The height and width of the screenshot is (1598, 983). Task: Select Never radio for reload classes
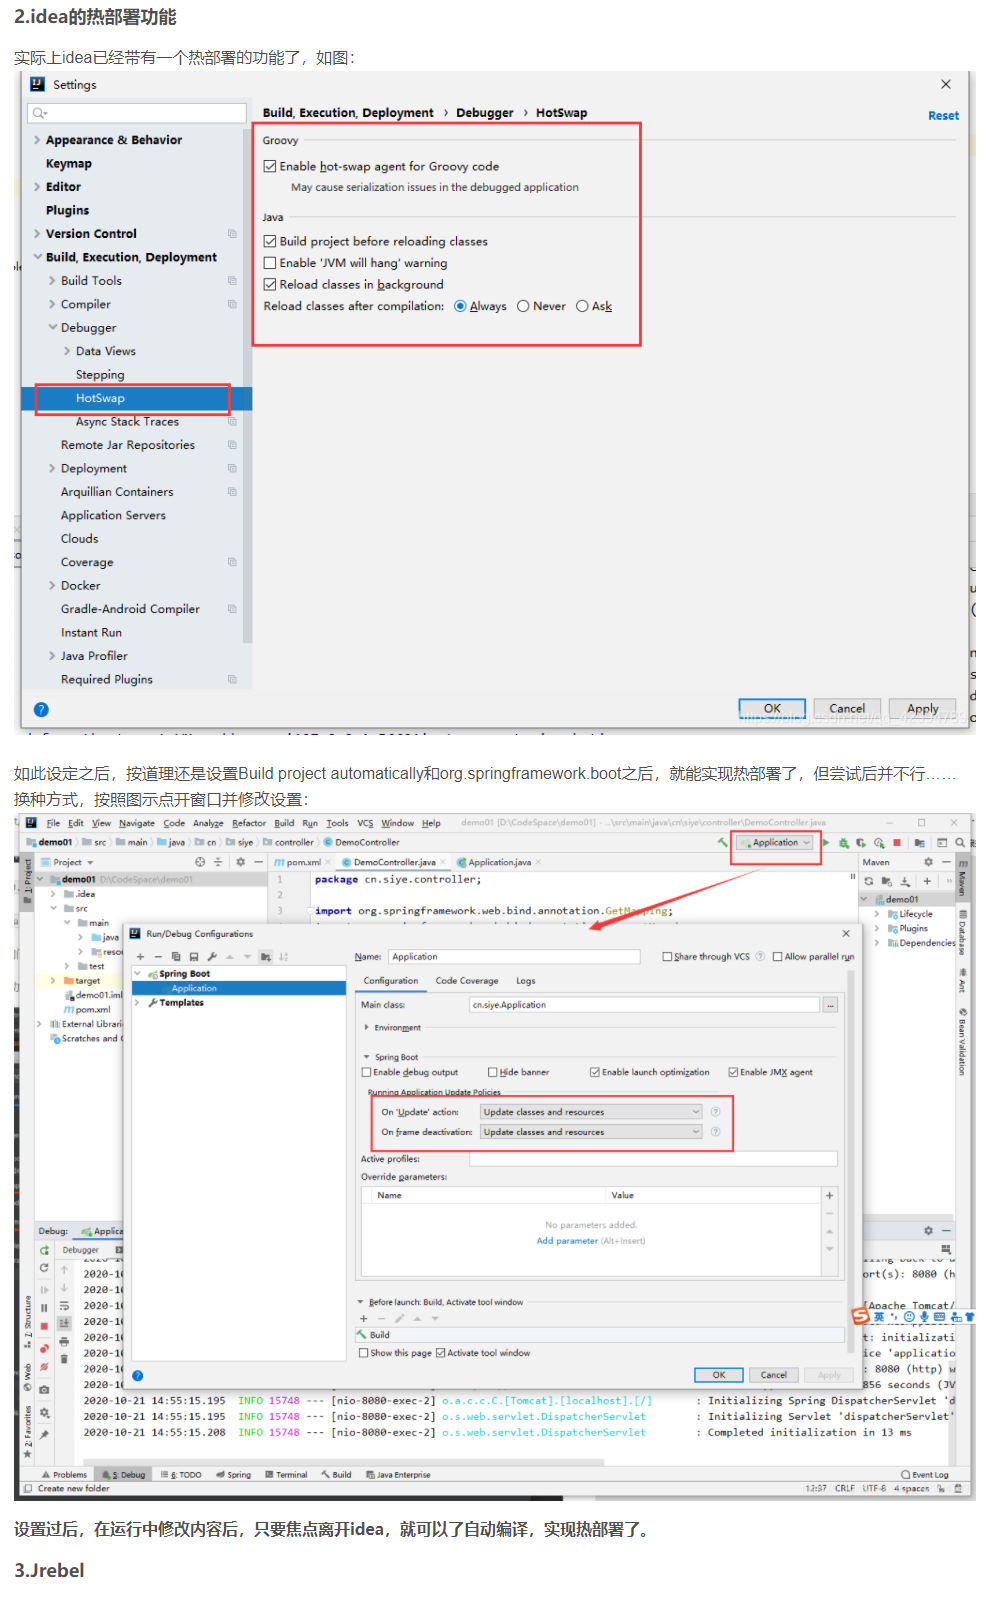tap(523, 306)
